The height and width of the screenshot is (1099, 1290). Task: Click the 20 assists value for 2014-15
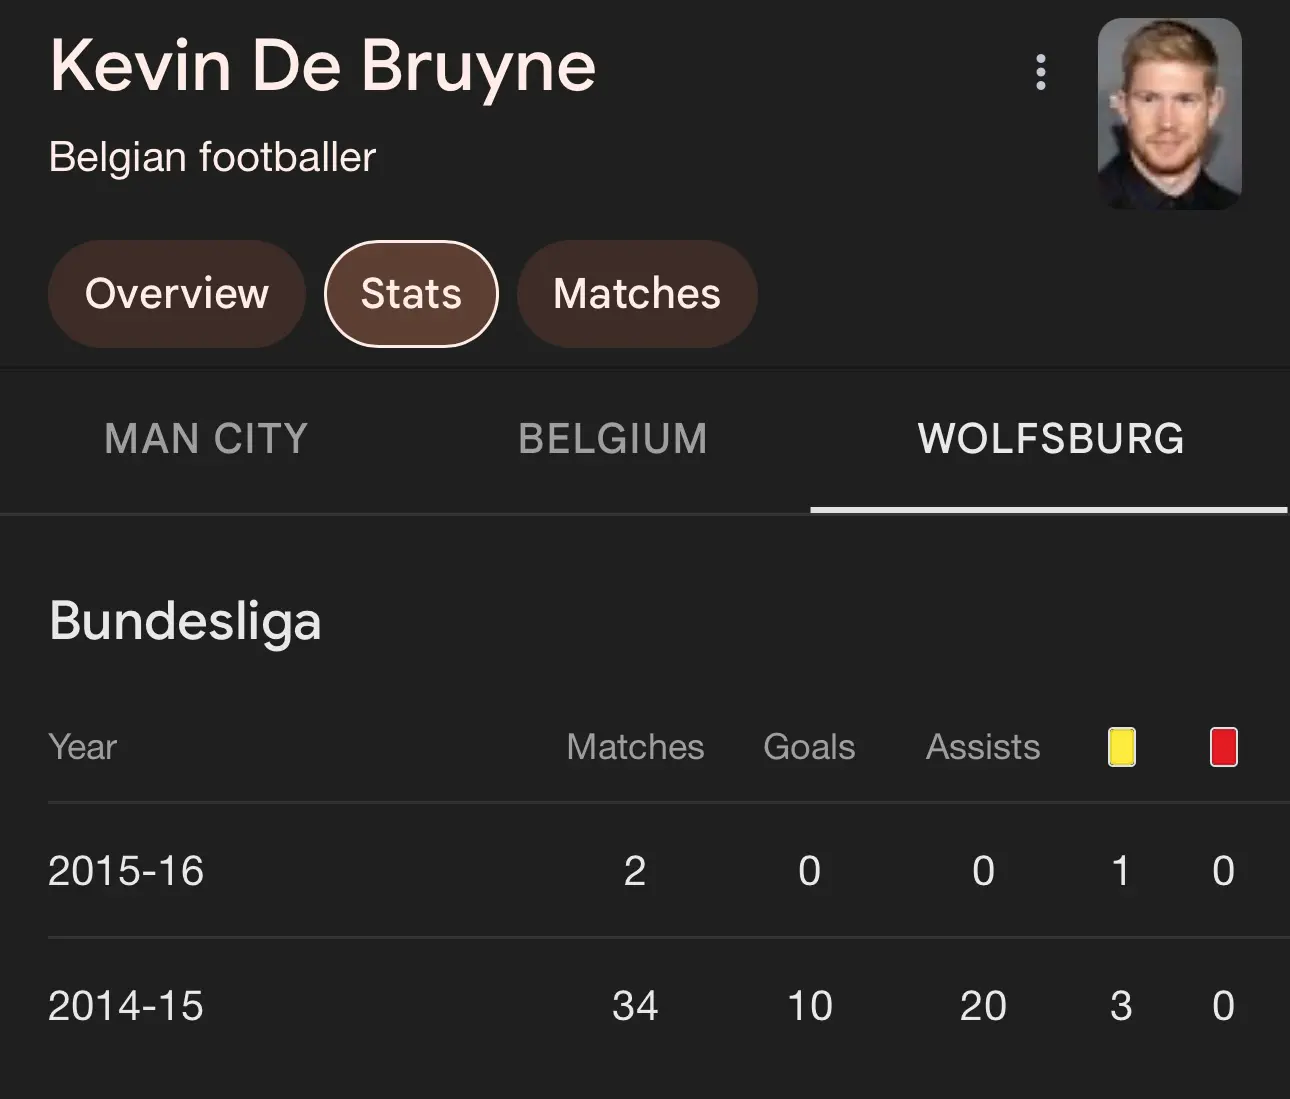click(983, 1006)
